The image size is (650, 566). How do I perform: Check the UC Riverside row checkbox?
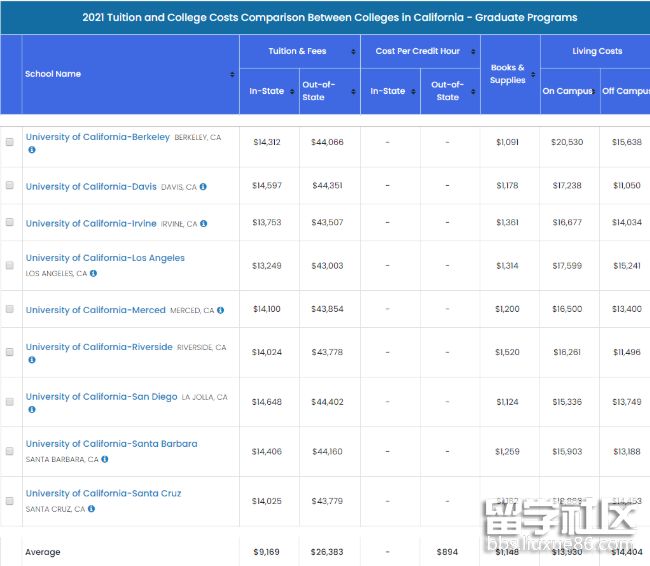point(10,352)
